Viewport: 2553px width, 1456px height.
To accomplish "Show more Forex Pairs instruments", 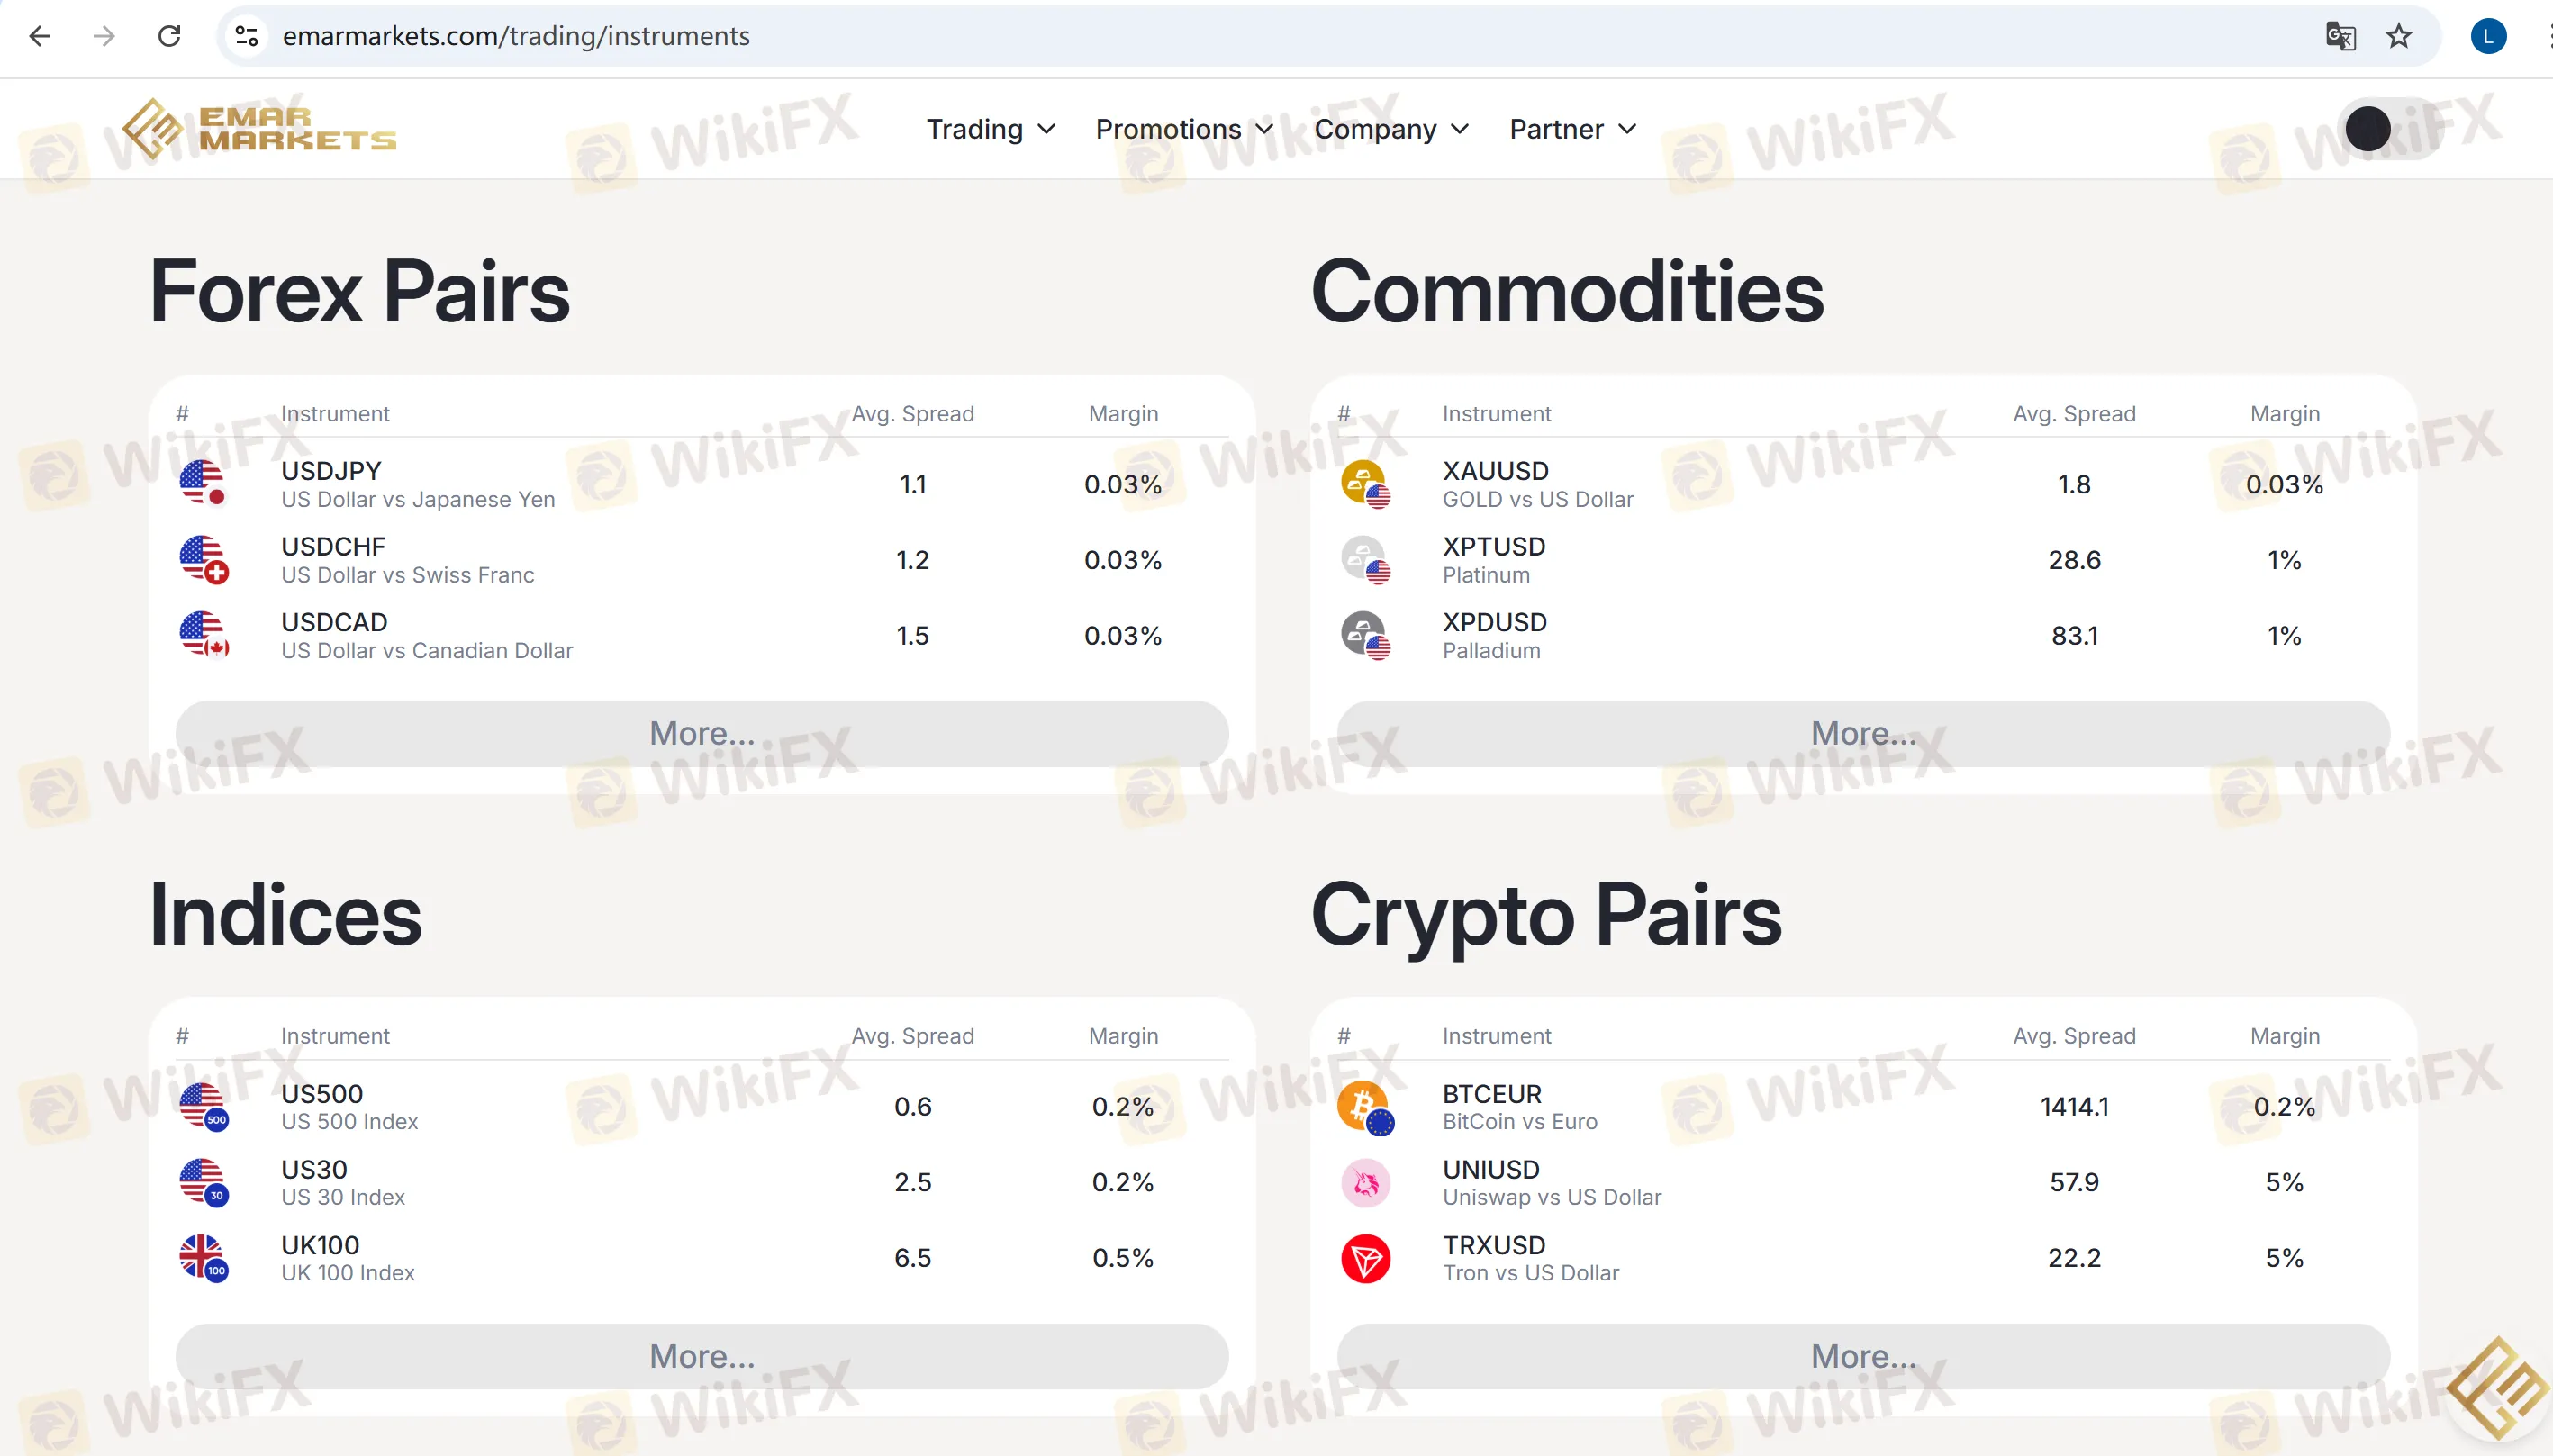I will pyautogui.click(x=702, y=734).
